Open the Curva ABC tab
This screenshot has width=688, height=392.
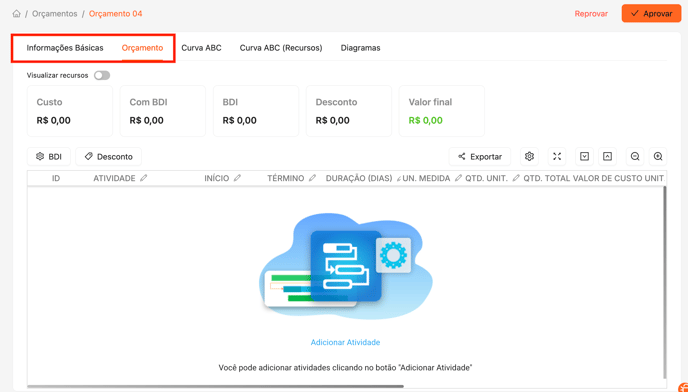point(201,48)
